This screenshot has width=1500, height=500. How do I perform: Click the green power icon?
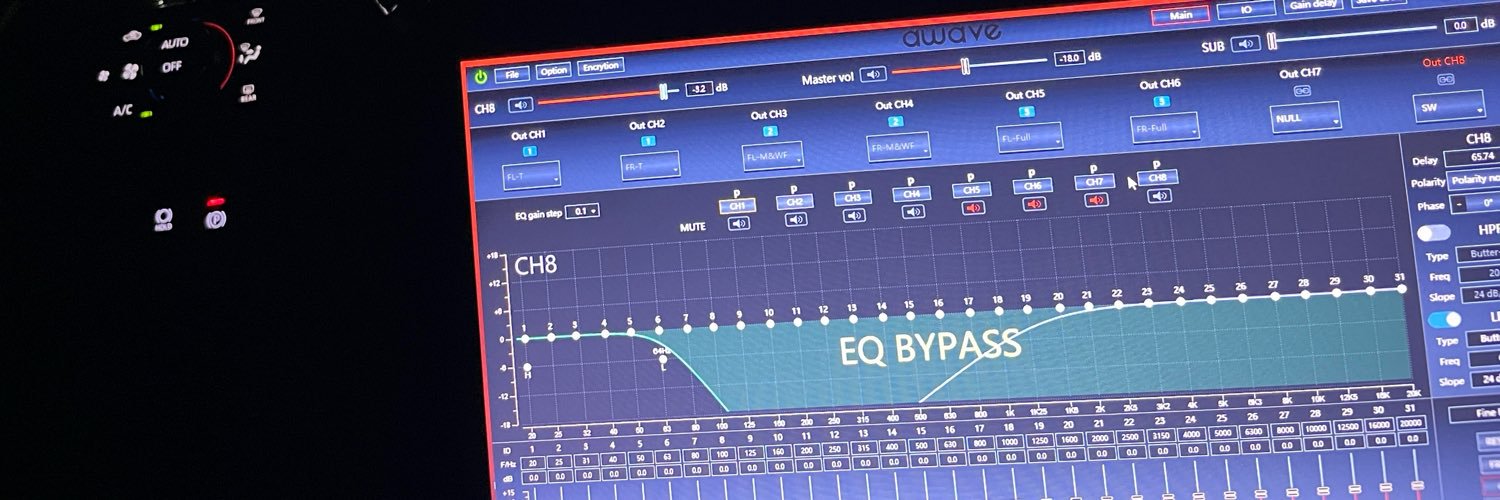pyautogui.click(x=481, y=76)
